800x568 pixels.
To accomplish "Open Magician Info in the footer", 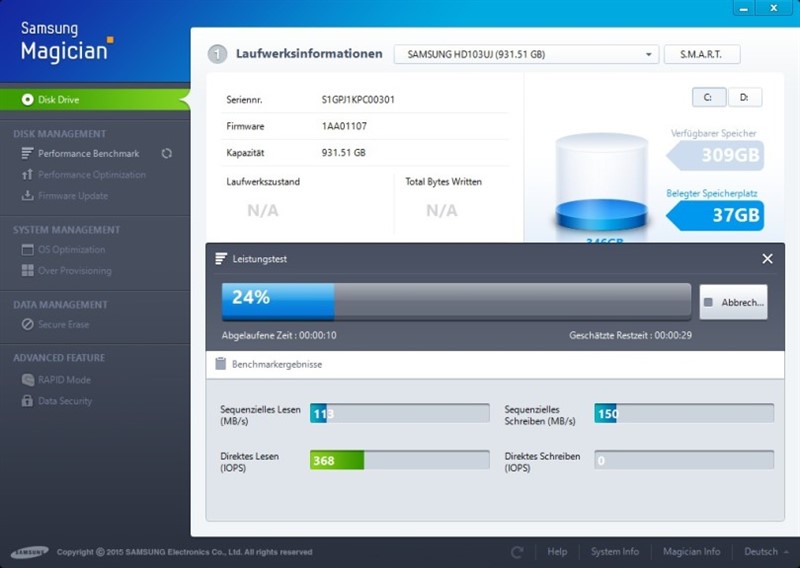I will (x=691, y=552).
